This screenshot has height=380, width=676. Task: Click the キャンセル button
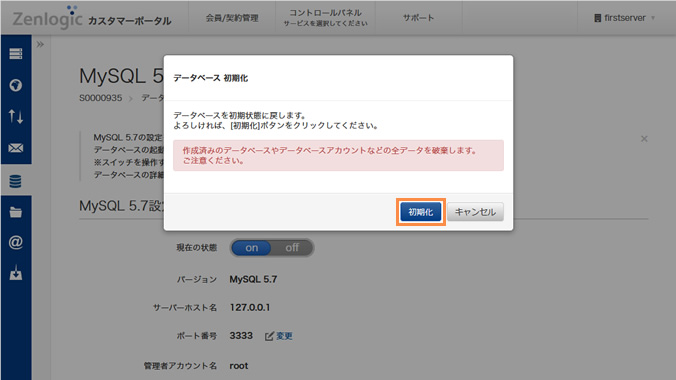(x=475, y=212)
